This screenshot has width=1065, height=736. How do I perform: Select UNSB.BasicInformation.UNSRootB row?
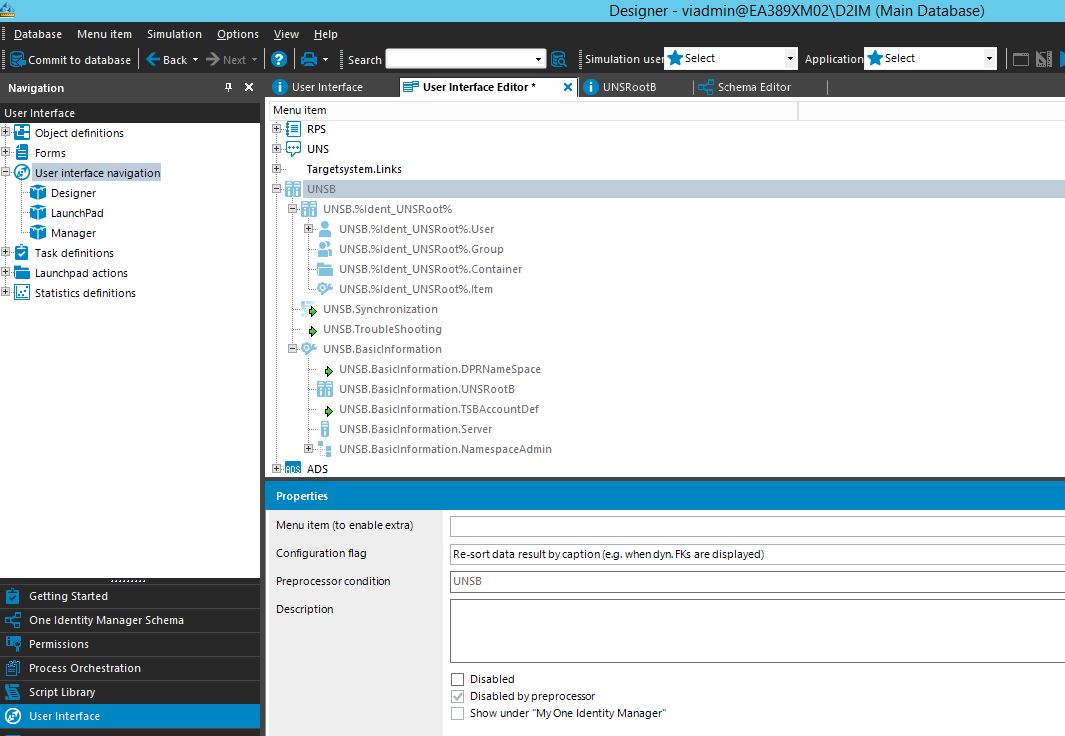pos(427,389)
